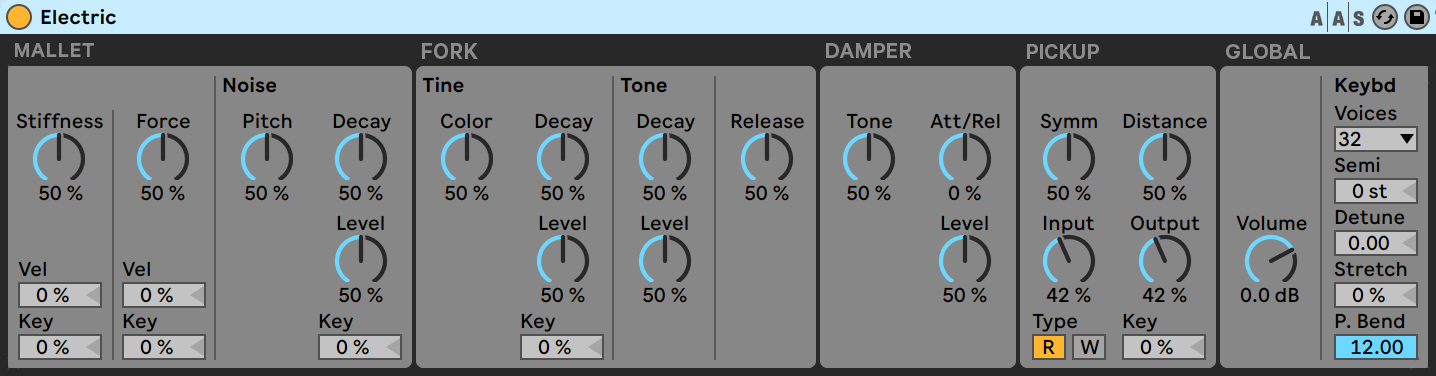Toggle the Electric device activator button
The width and height of the screenshot is (1436, 376).
point(19,17)
